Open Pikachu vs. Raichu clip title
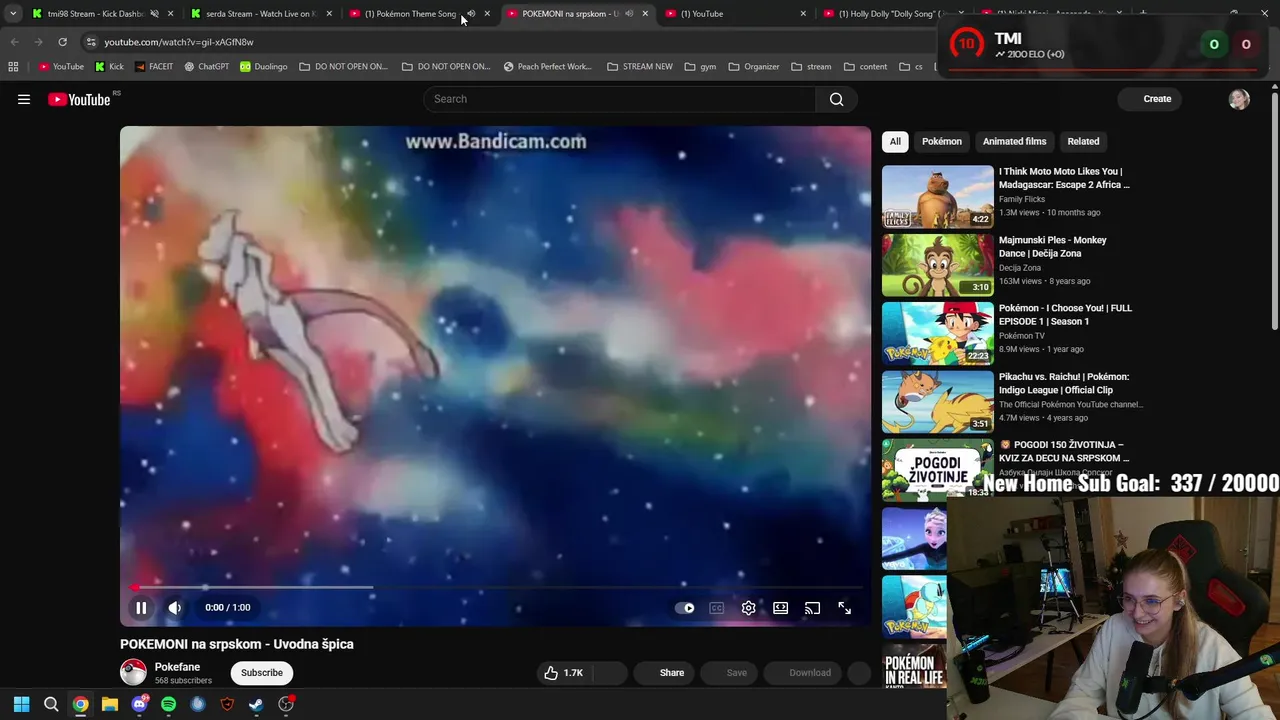The image size is (1280, 720). [x=1064, y=383]
